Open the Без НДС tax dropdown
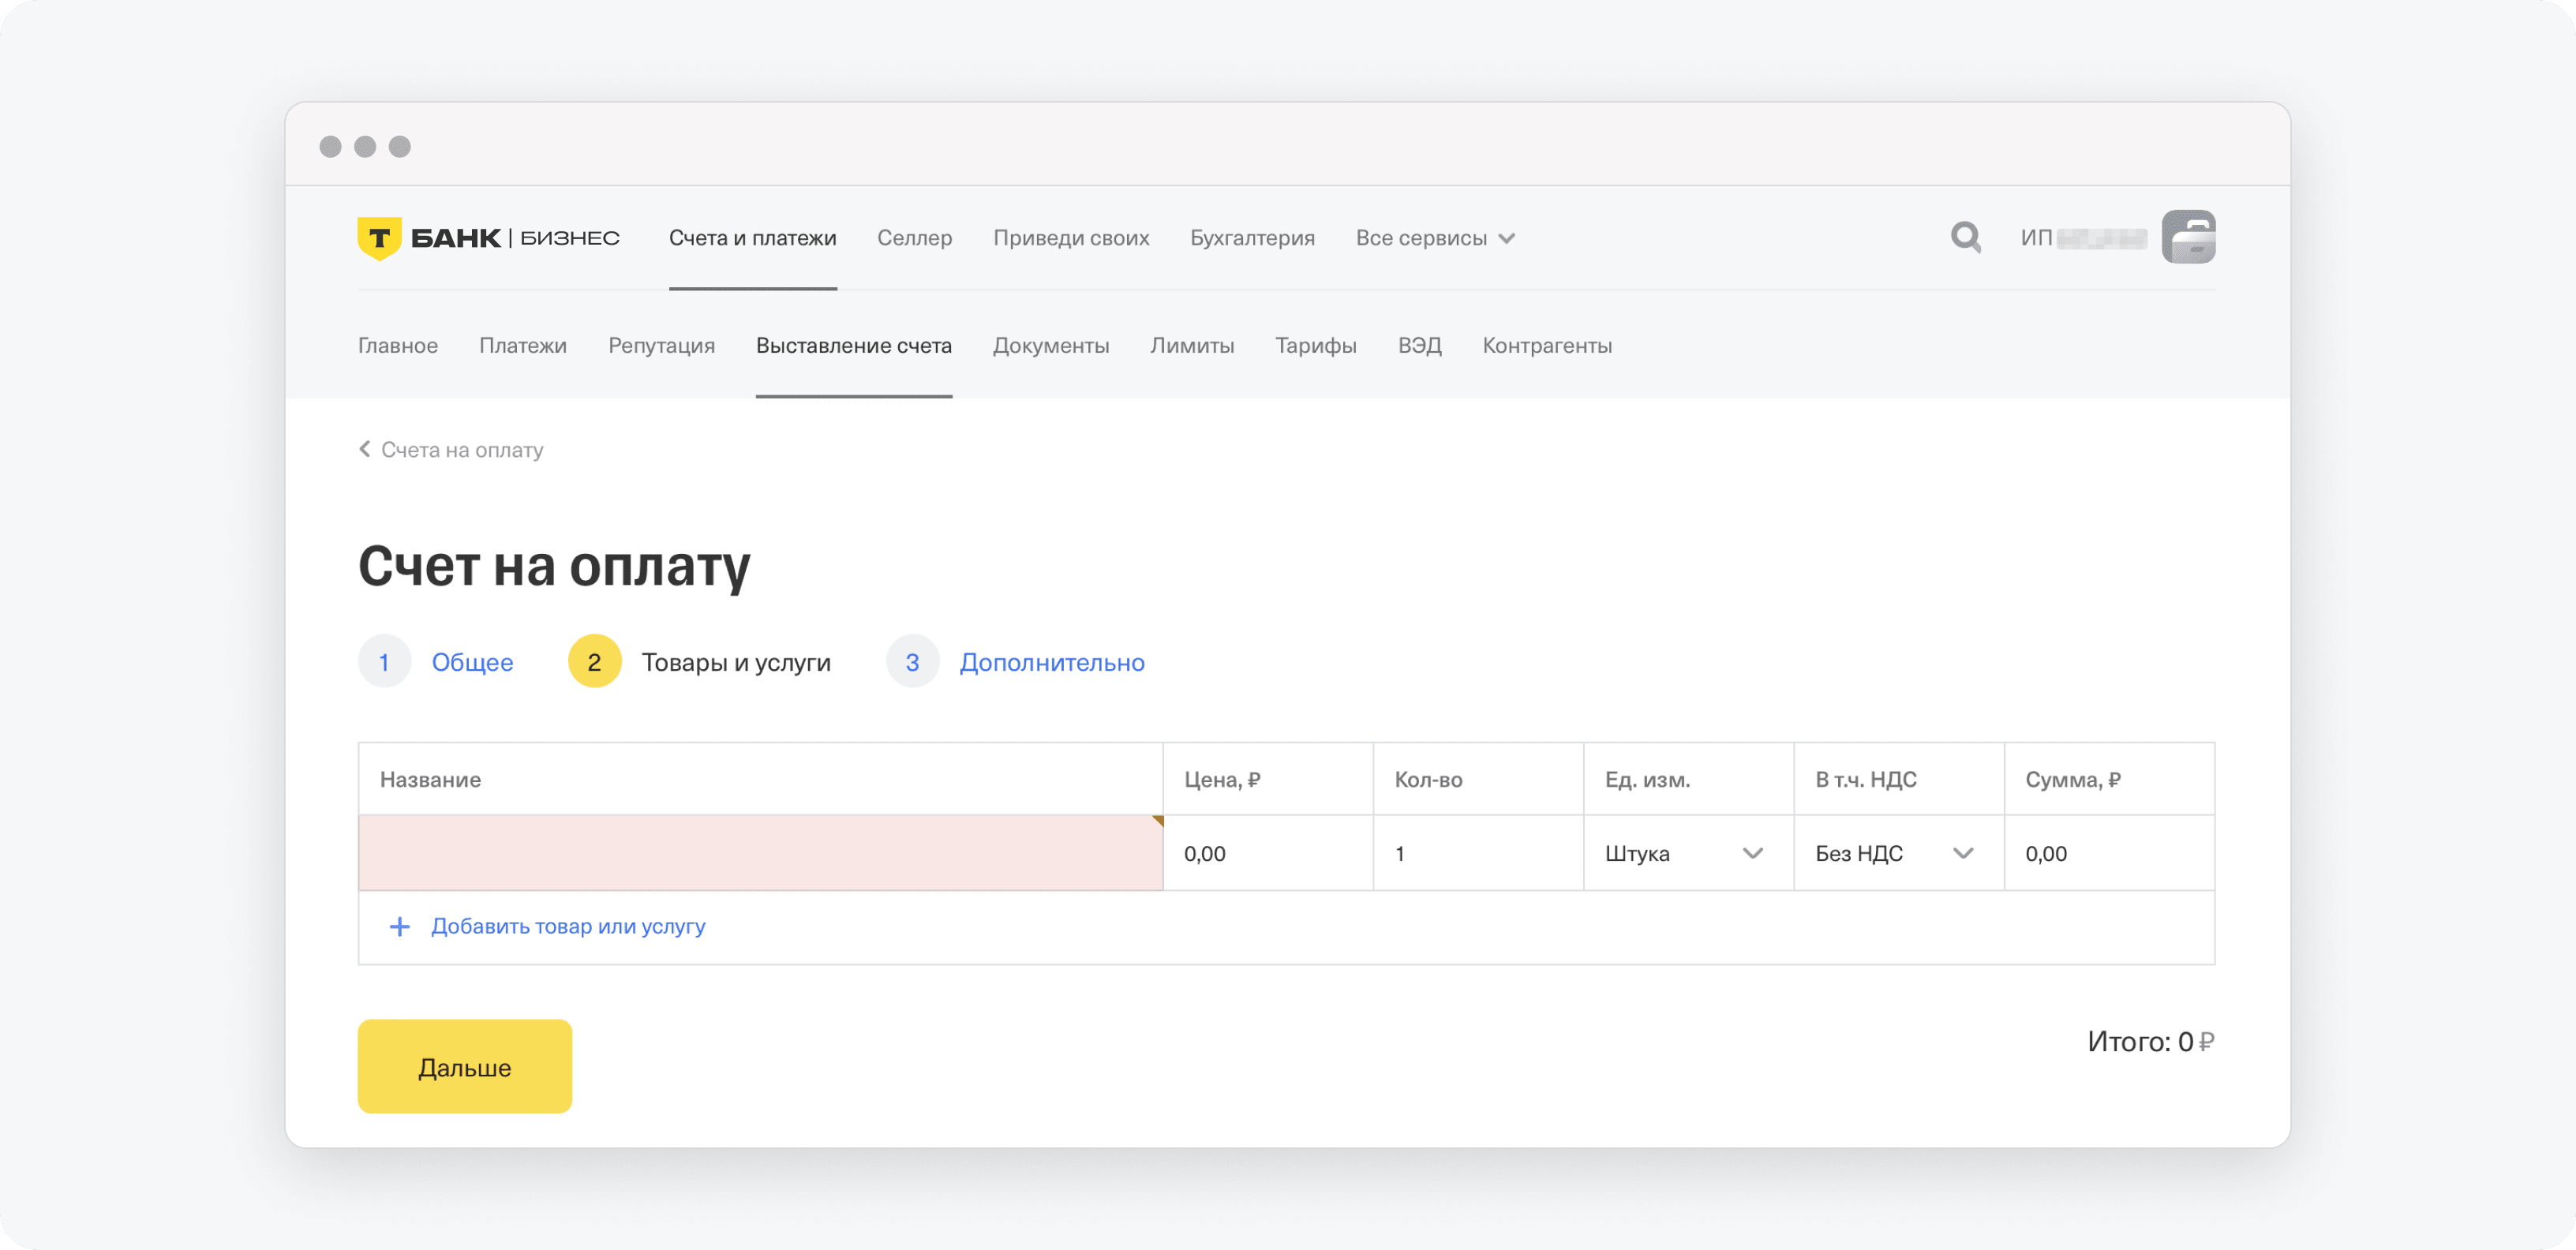Viewport: 2576px width, 1250px height. 1898,853
